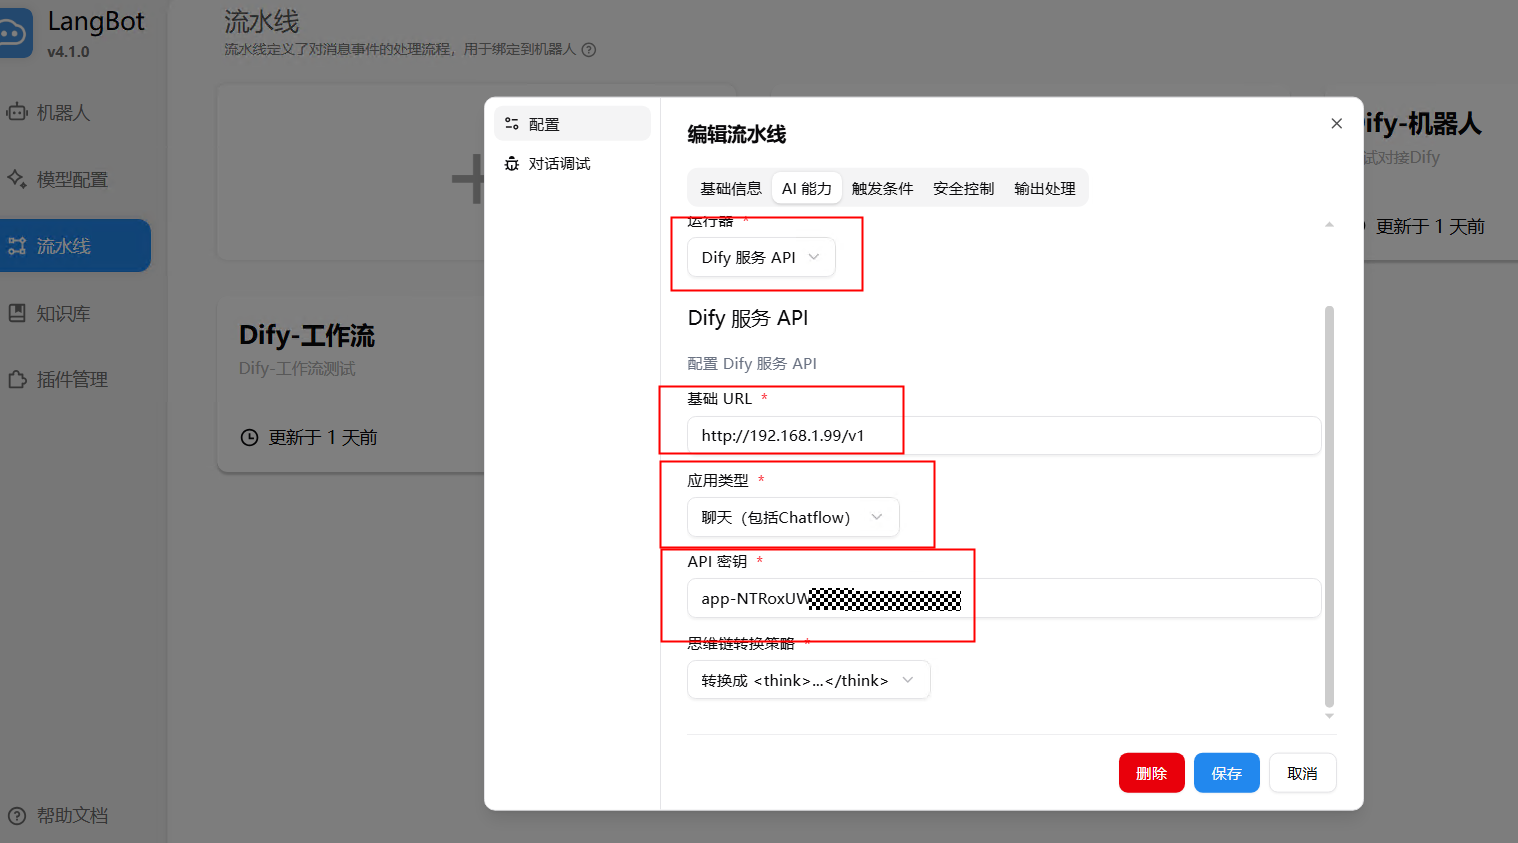Expand the 应用类型 dropdown

click(x=793, y=517)
